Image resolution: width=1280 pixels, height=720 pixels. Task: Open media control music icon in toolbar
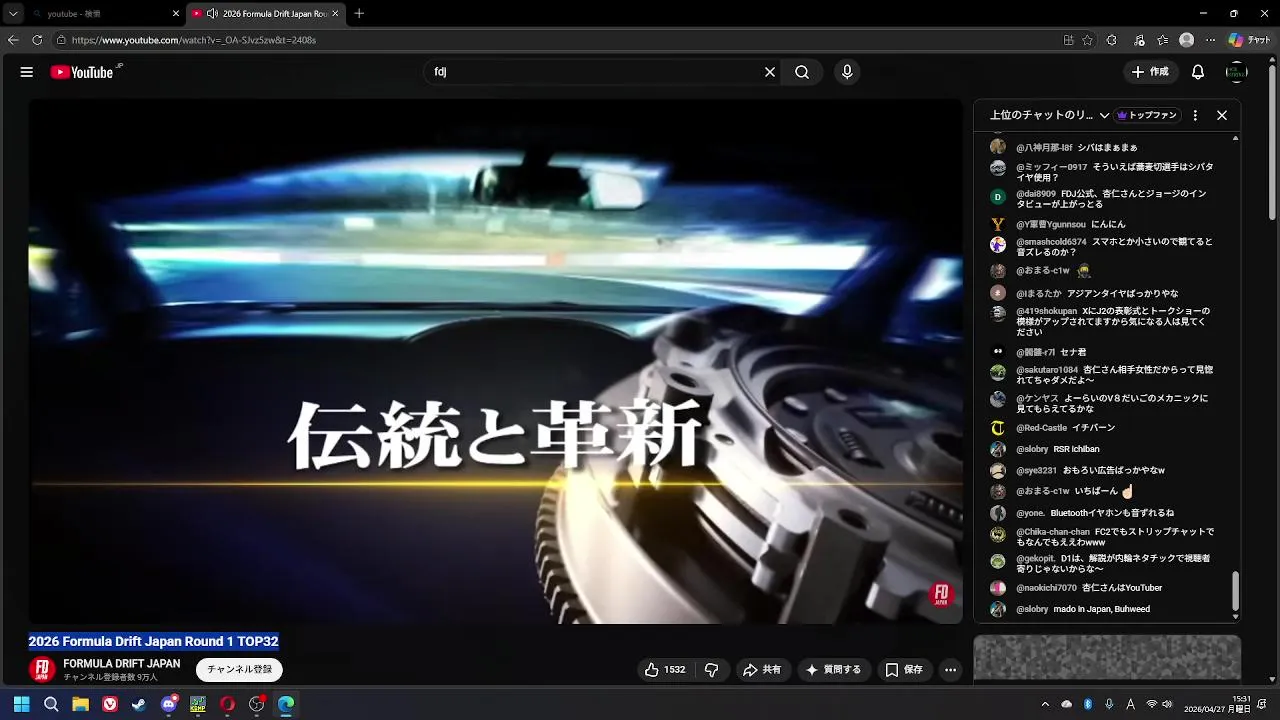tap(1140, 40)
